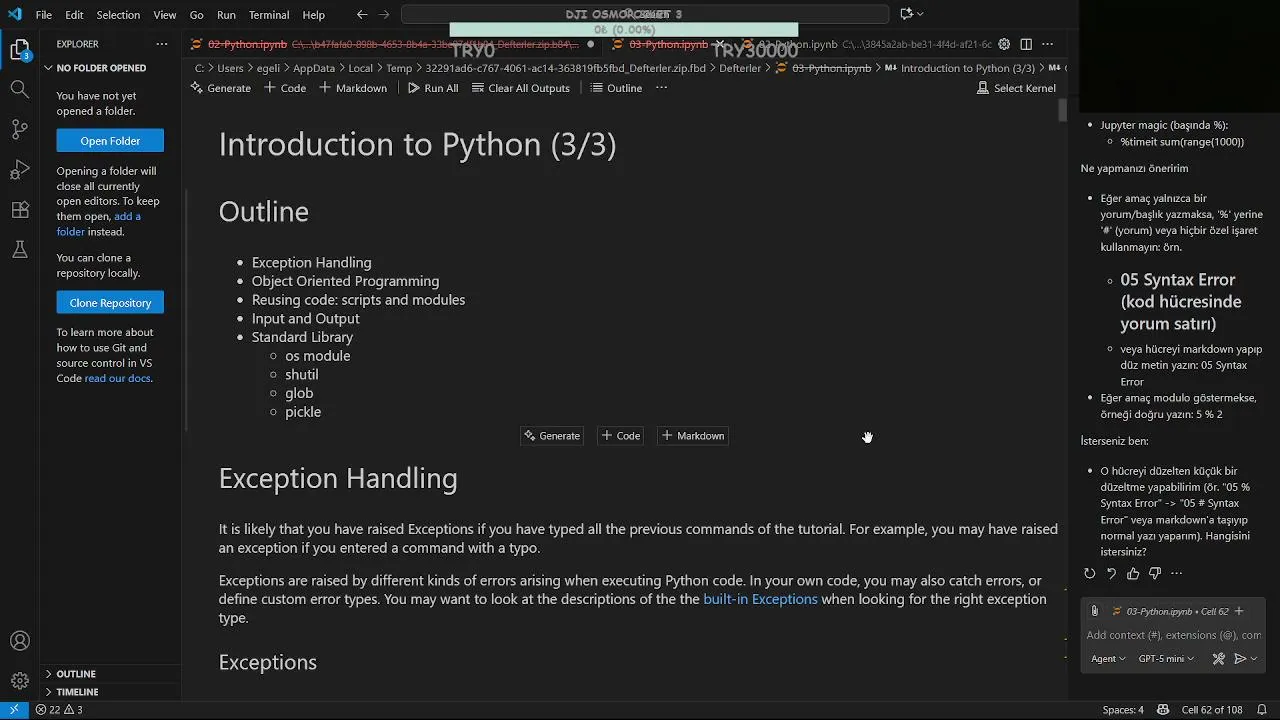Open the Selection menu
The height and width of the screenshot is (720, 1280).
point(118,15)
